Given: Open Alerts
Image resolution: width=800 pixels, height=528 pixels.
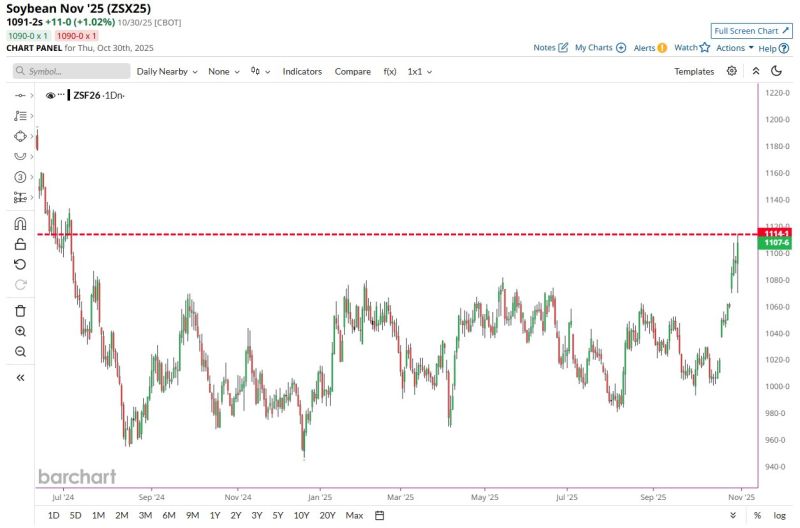Looking at the screenshot, I should coord(650,47).
